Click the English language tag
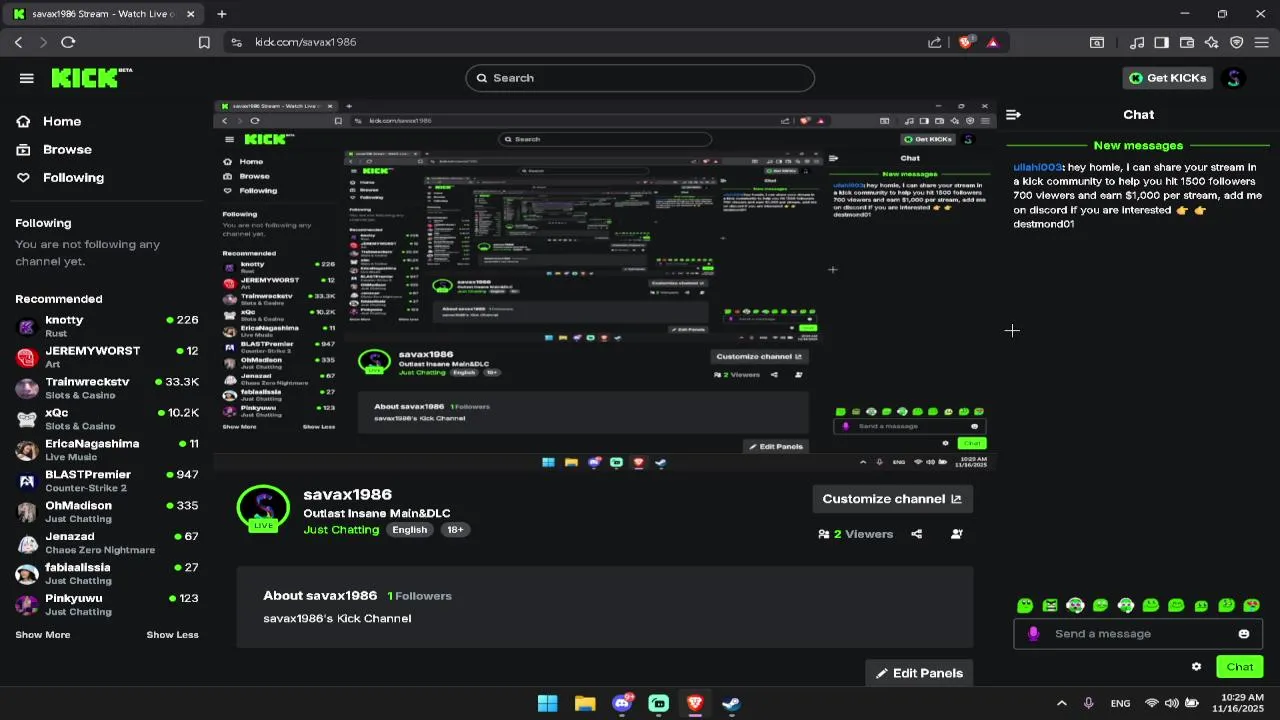This screenshot has height=720, width=1280. (x=409, y=530)
